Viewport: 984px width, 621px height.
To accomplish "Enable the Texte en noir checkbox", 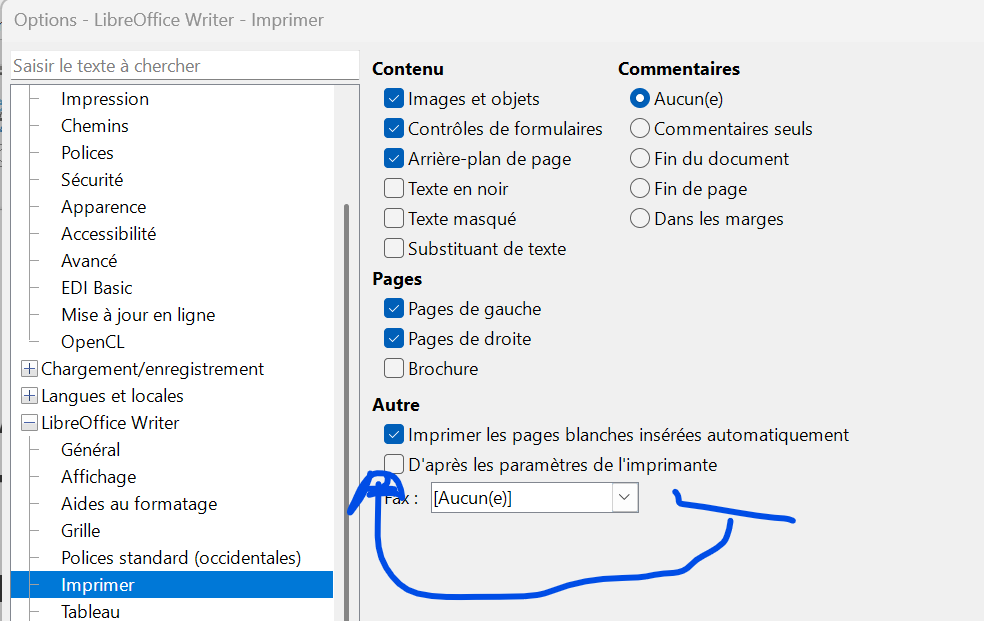I will coord(394,189).
